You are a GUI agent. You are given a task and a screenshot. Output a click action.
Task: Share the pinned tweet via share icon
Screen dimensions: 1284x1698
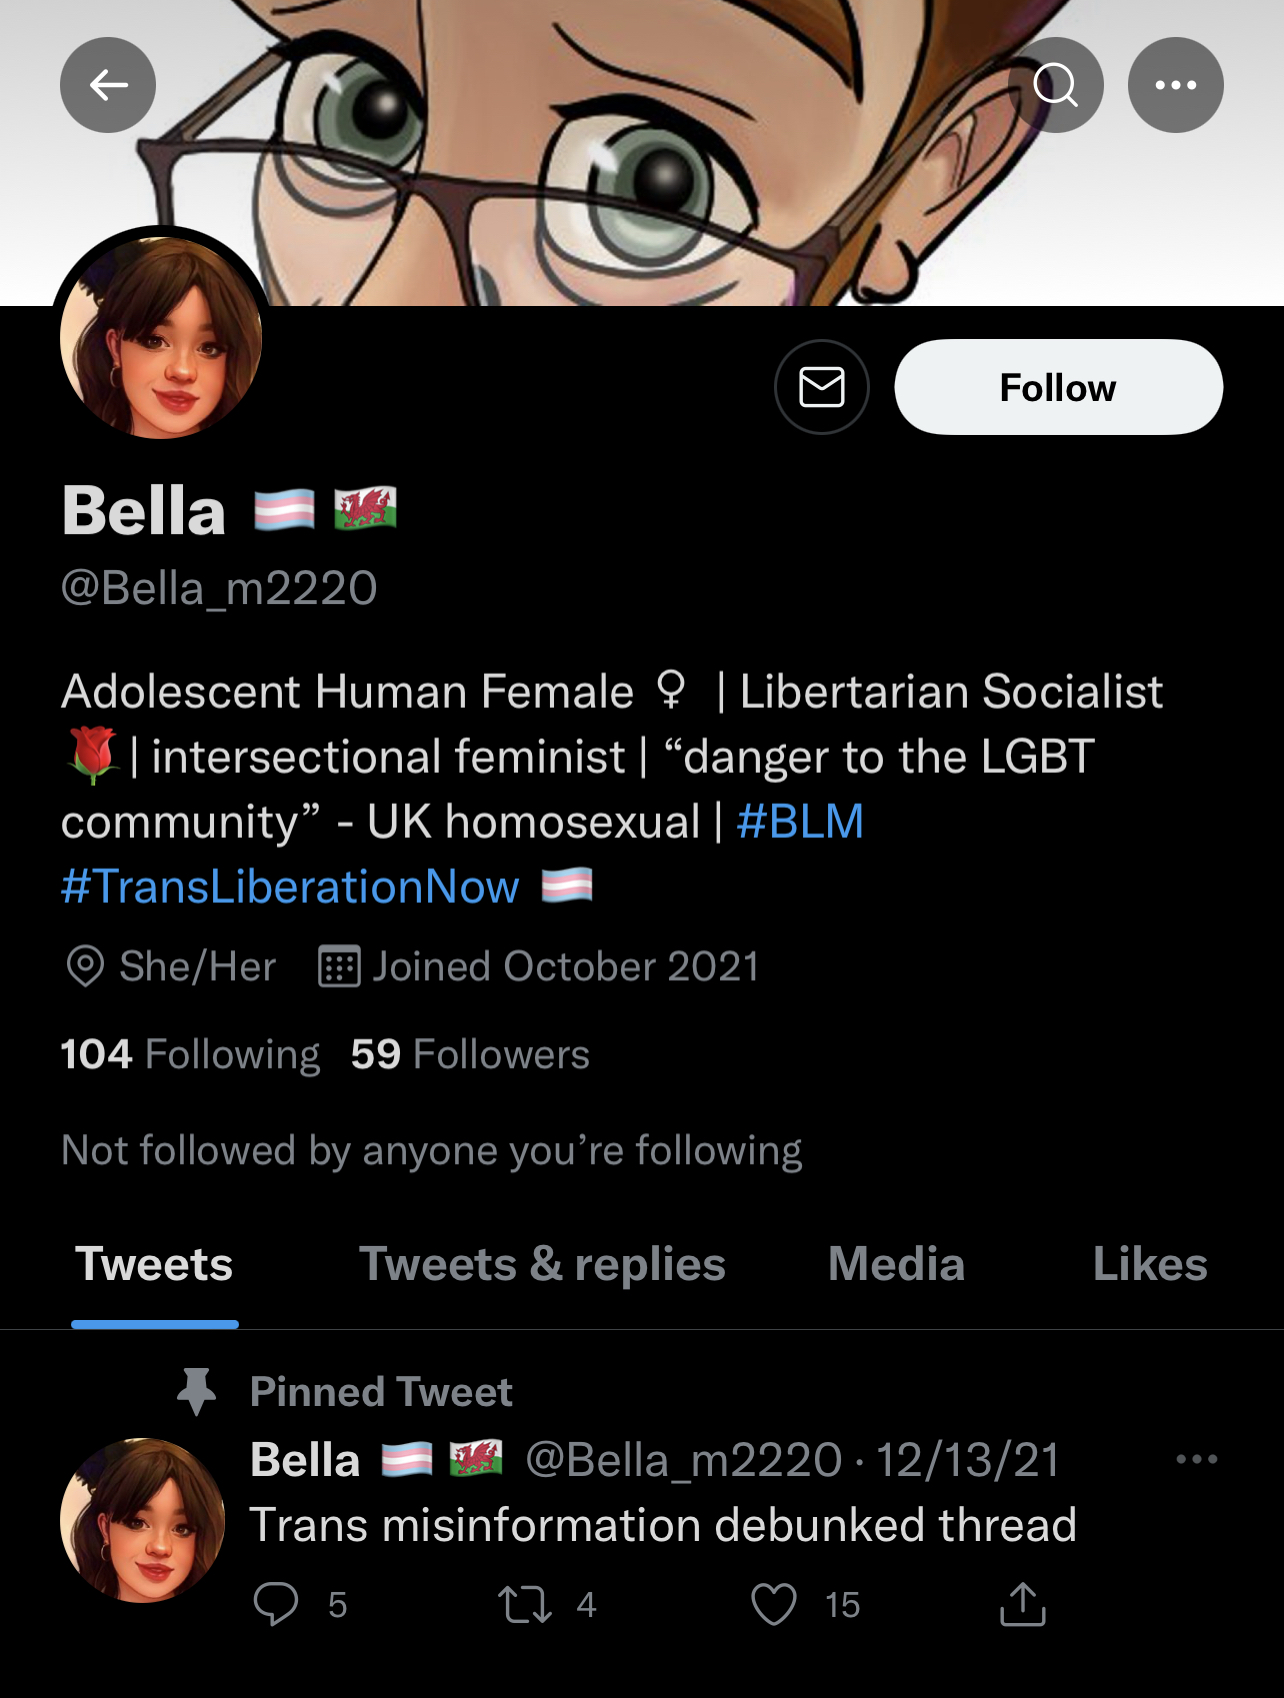[1023, 1604]
